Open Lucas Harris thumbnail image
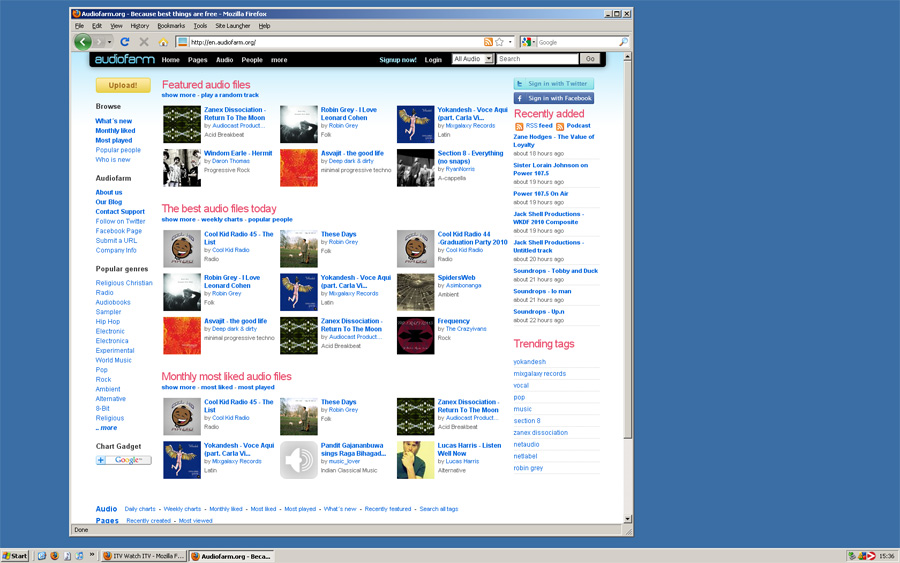Viewport: 900px width, 563px height. [416, 460]
